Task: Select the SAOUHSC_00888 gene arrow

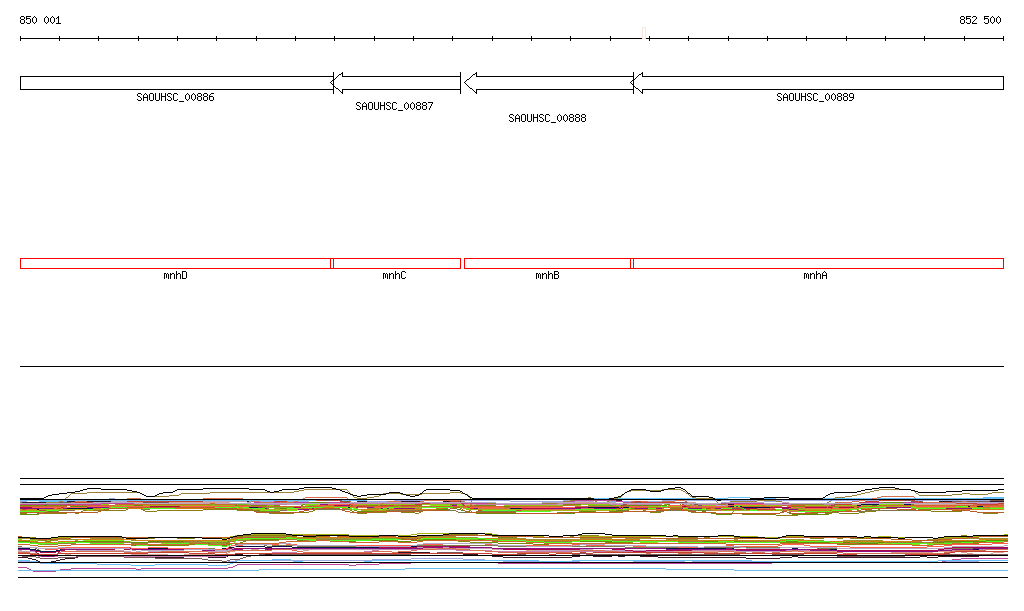Action: tap(548, 83)
